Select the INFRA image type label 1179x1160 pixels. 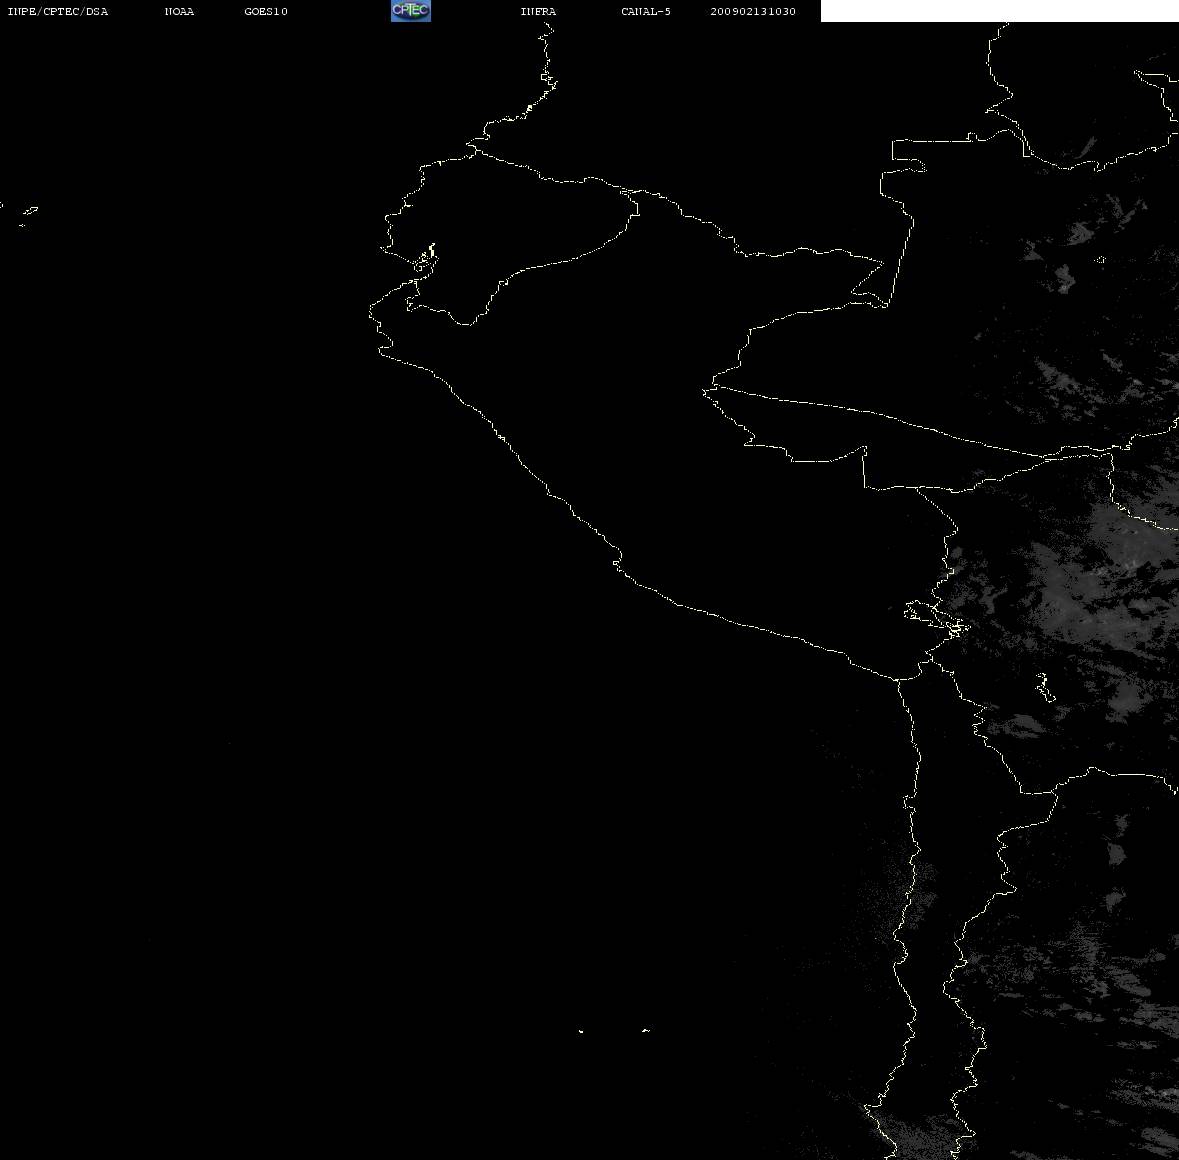(x=538, y=11)
